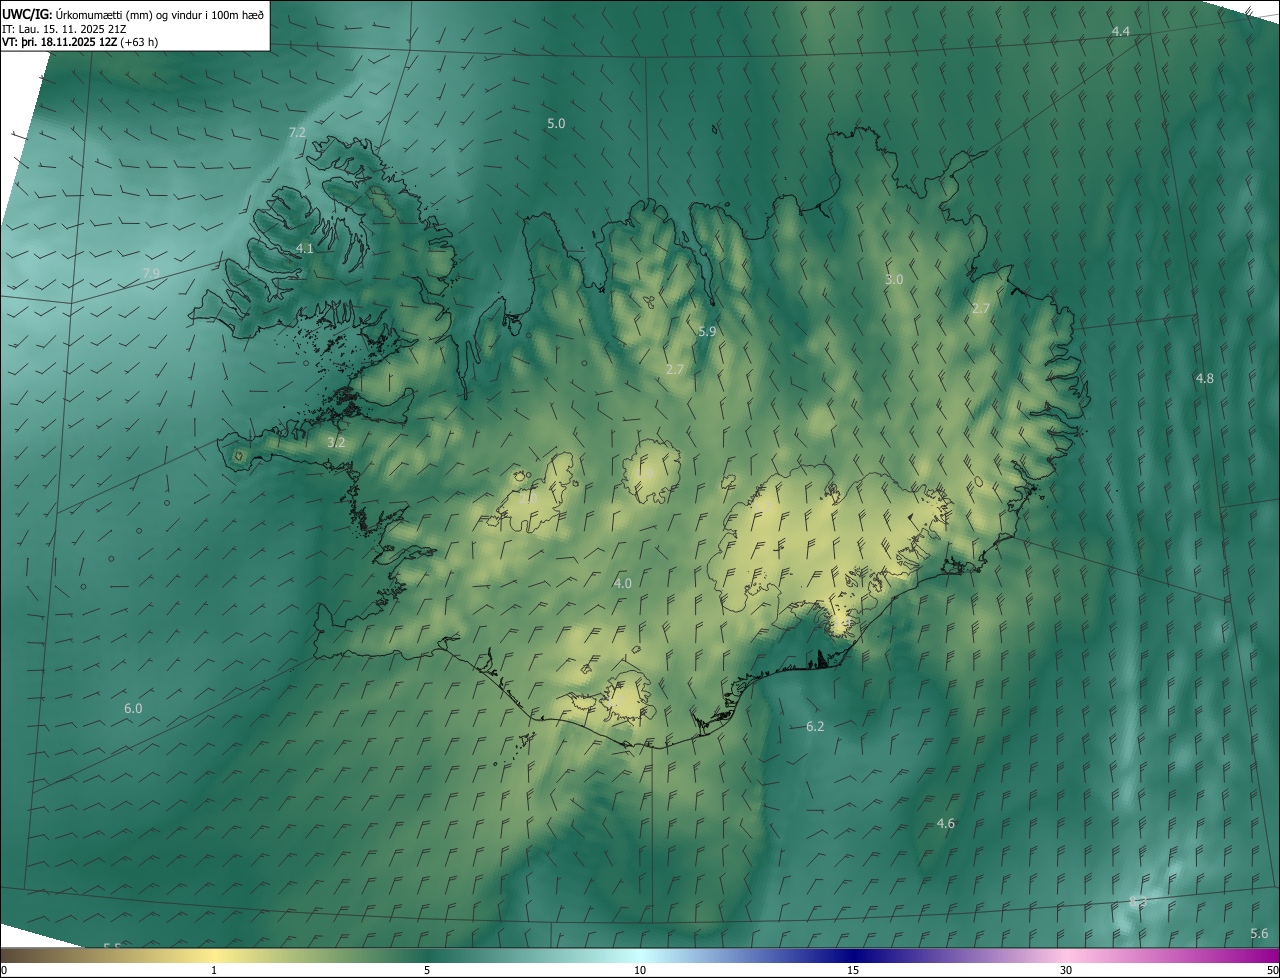Click the title "UWC/IG: Úrkomumætti (mm) og vindur í 100m hæð"
This screenshot has width=1280, height=978.
click(134, 13)
